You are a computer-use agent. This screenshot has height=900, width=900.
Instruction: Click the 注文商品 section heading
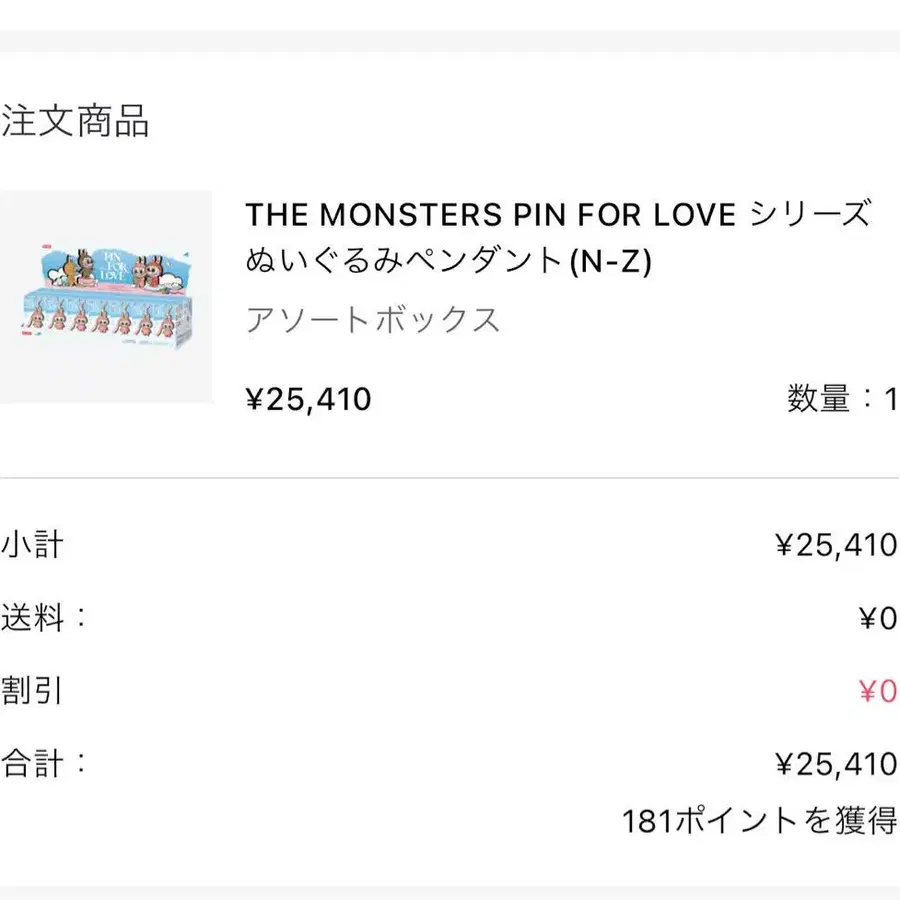75,121
